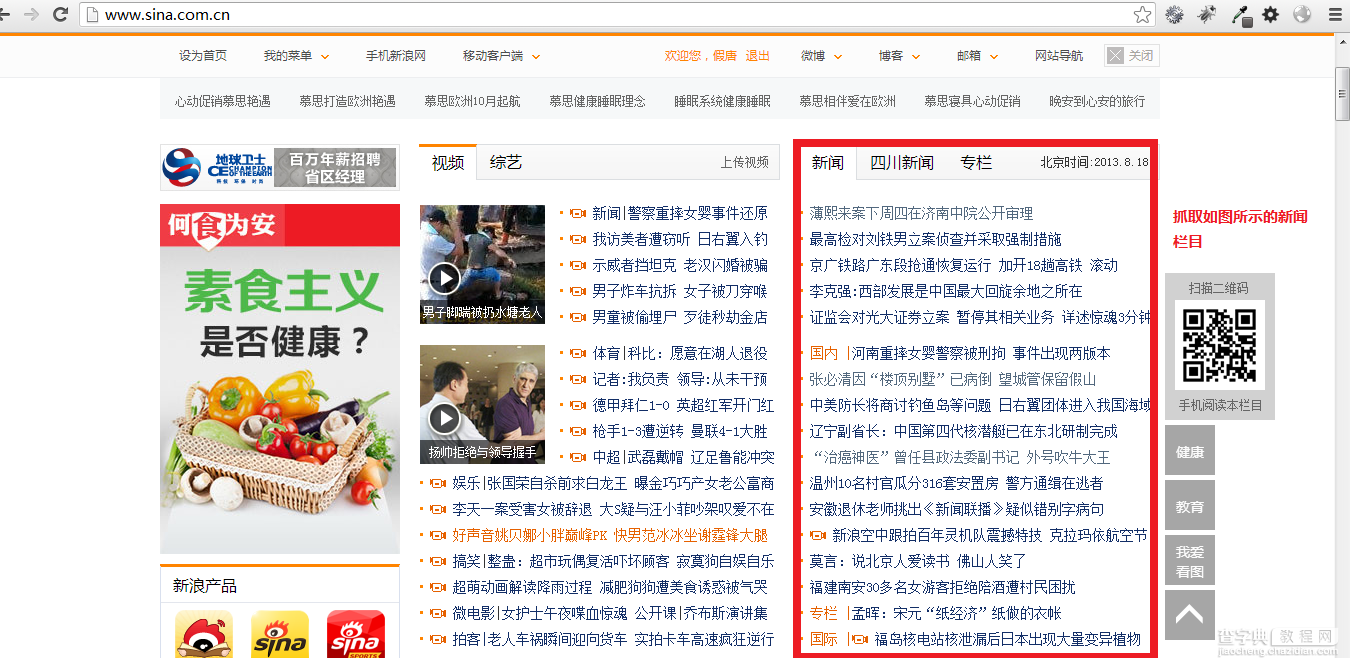Click the 退出 logout link
Screen dimensions: 1350x658
tap(758, 56)
